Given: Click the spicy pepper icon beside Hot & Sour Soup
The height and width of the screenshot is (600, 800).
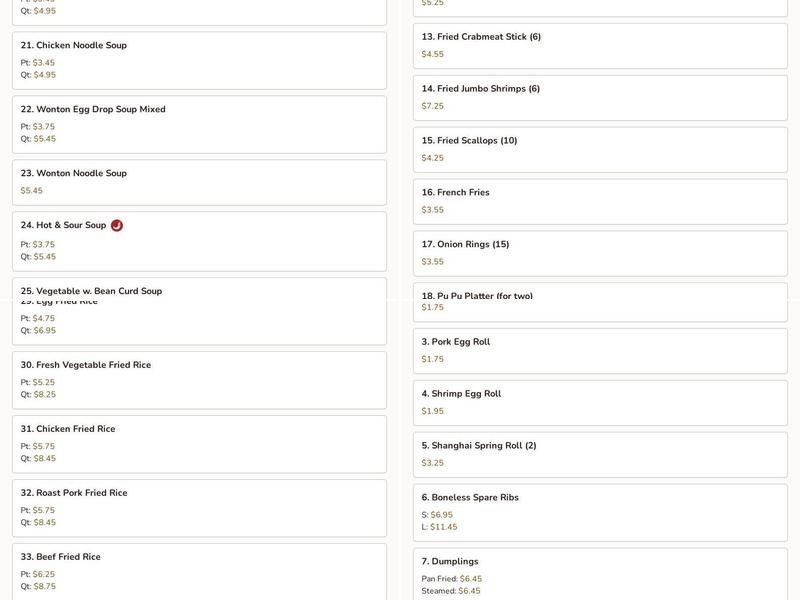Looking at the screenshot, I should tap(117, 226).
